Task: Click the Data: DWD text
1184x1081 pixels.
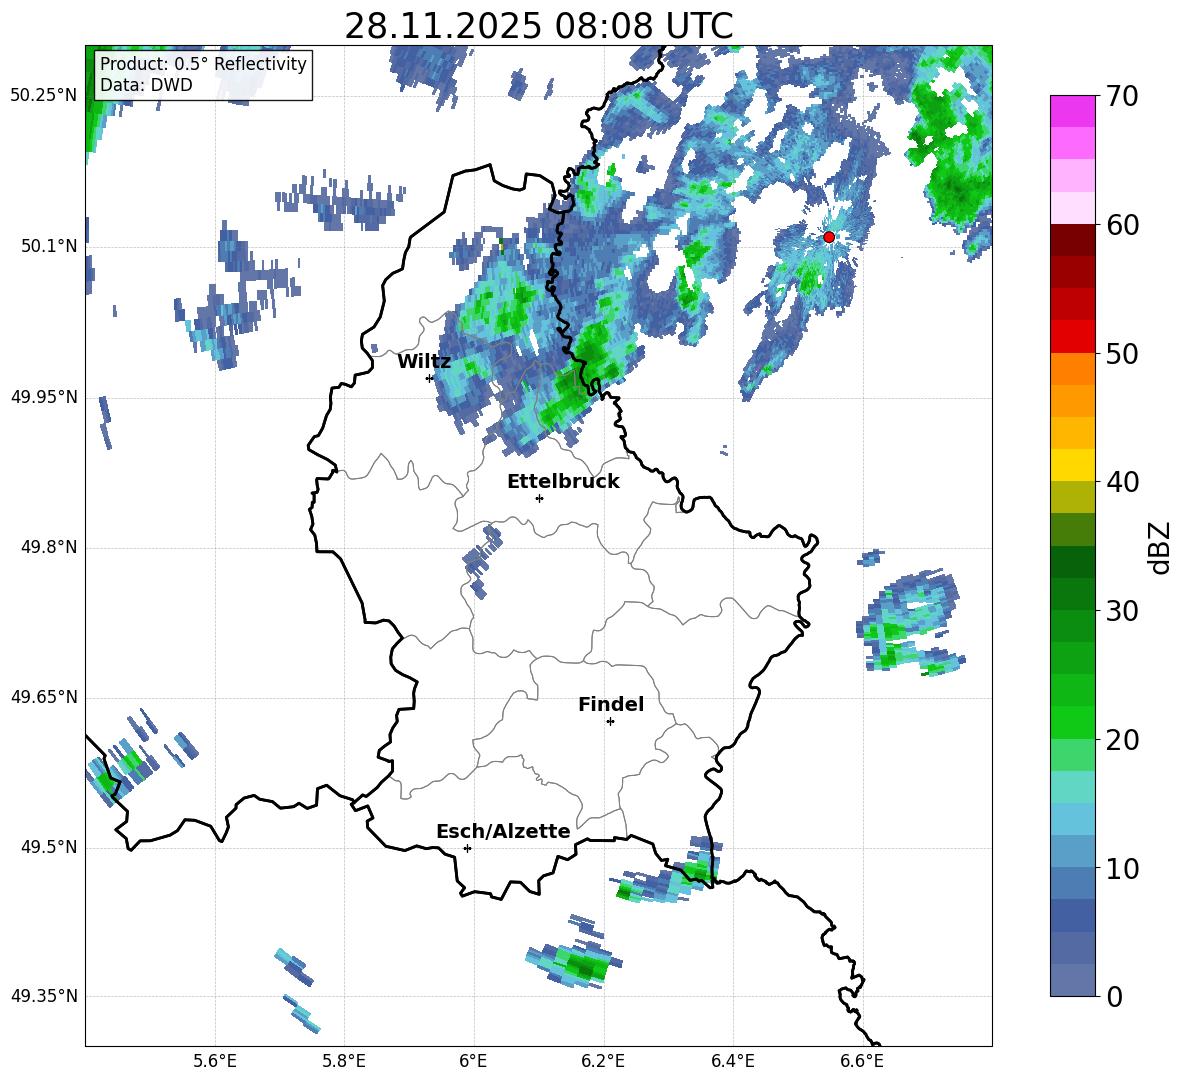Action: (x=146, y=85)
